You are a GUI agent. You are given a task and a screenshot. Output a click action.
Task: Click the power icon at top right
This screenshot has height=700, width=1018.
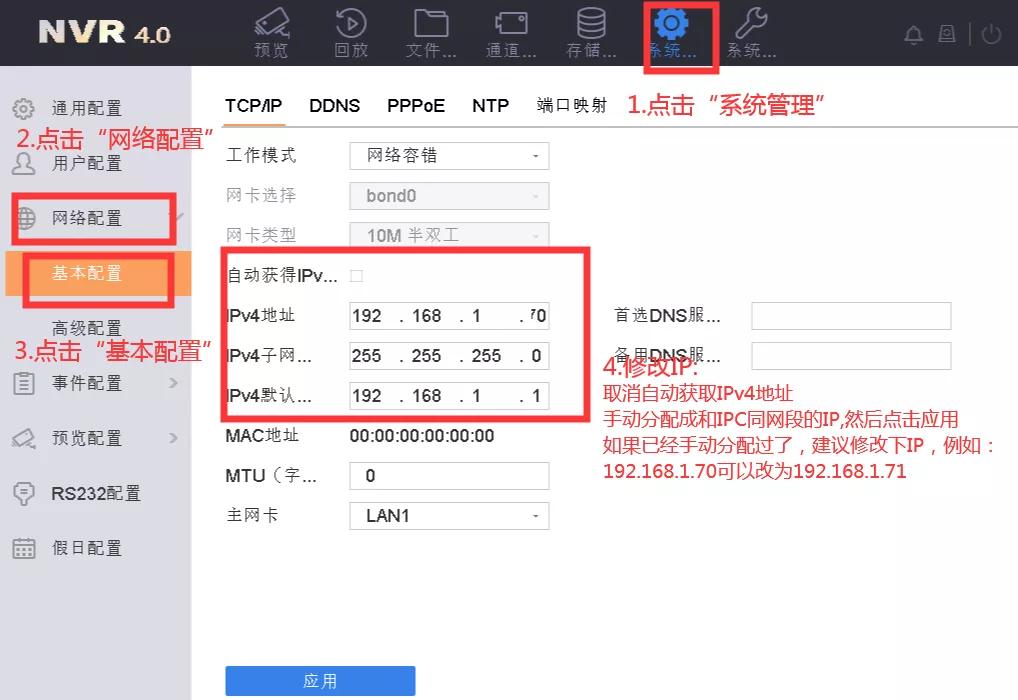[990, 33]
